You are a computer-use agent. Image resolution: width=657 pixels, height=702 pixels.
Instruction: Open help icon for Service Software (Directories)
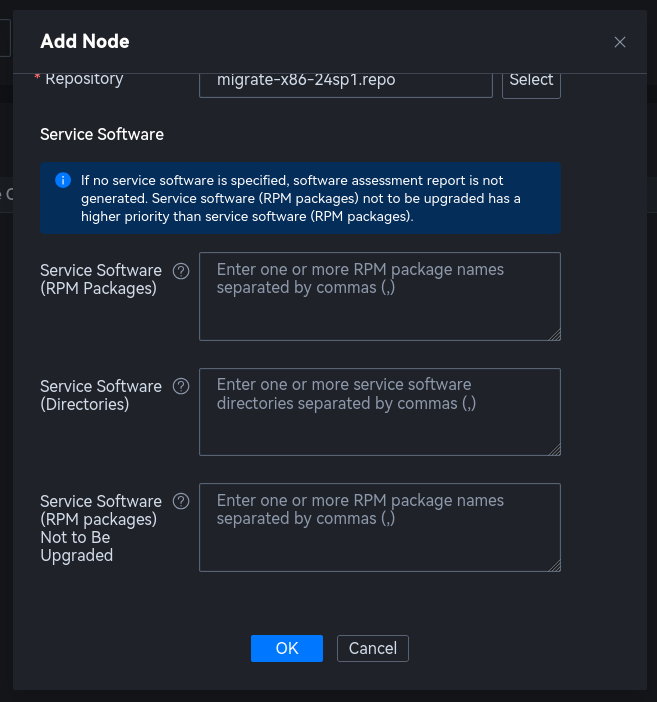181,386
